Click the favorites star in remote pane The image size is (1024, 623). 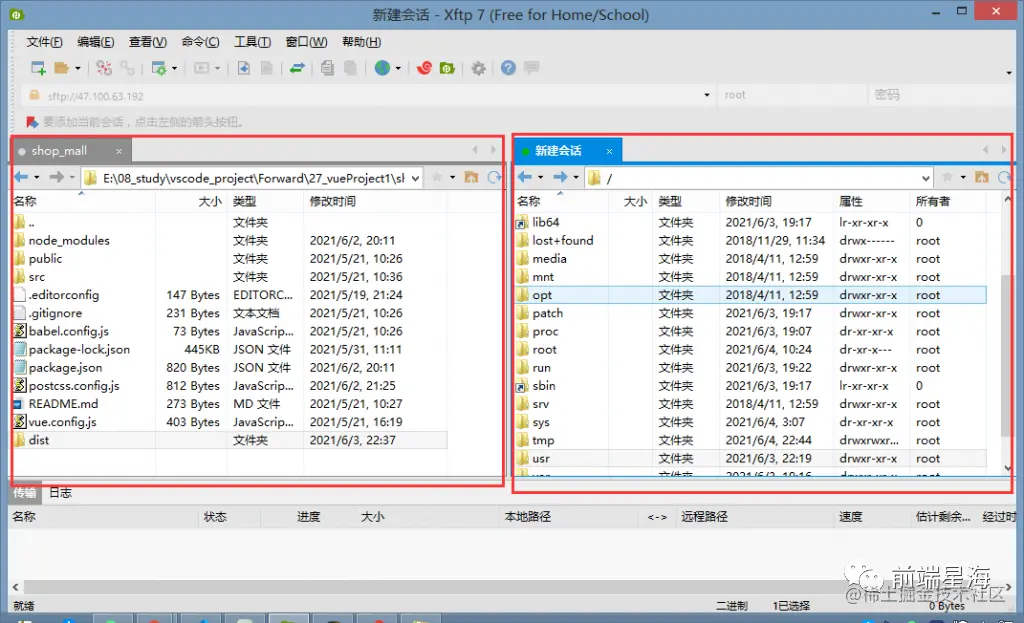[948, 177]
